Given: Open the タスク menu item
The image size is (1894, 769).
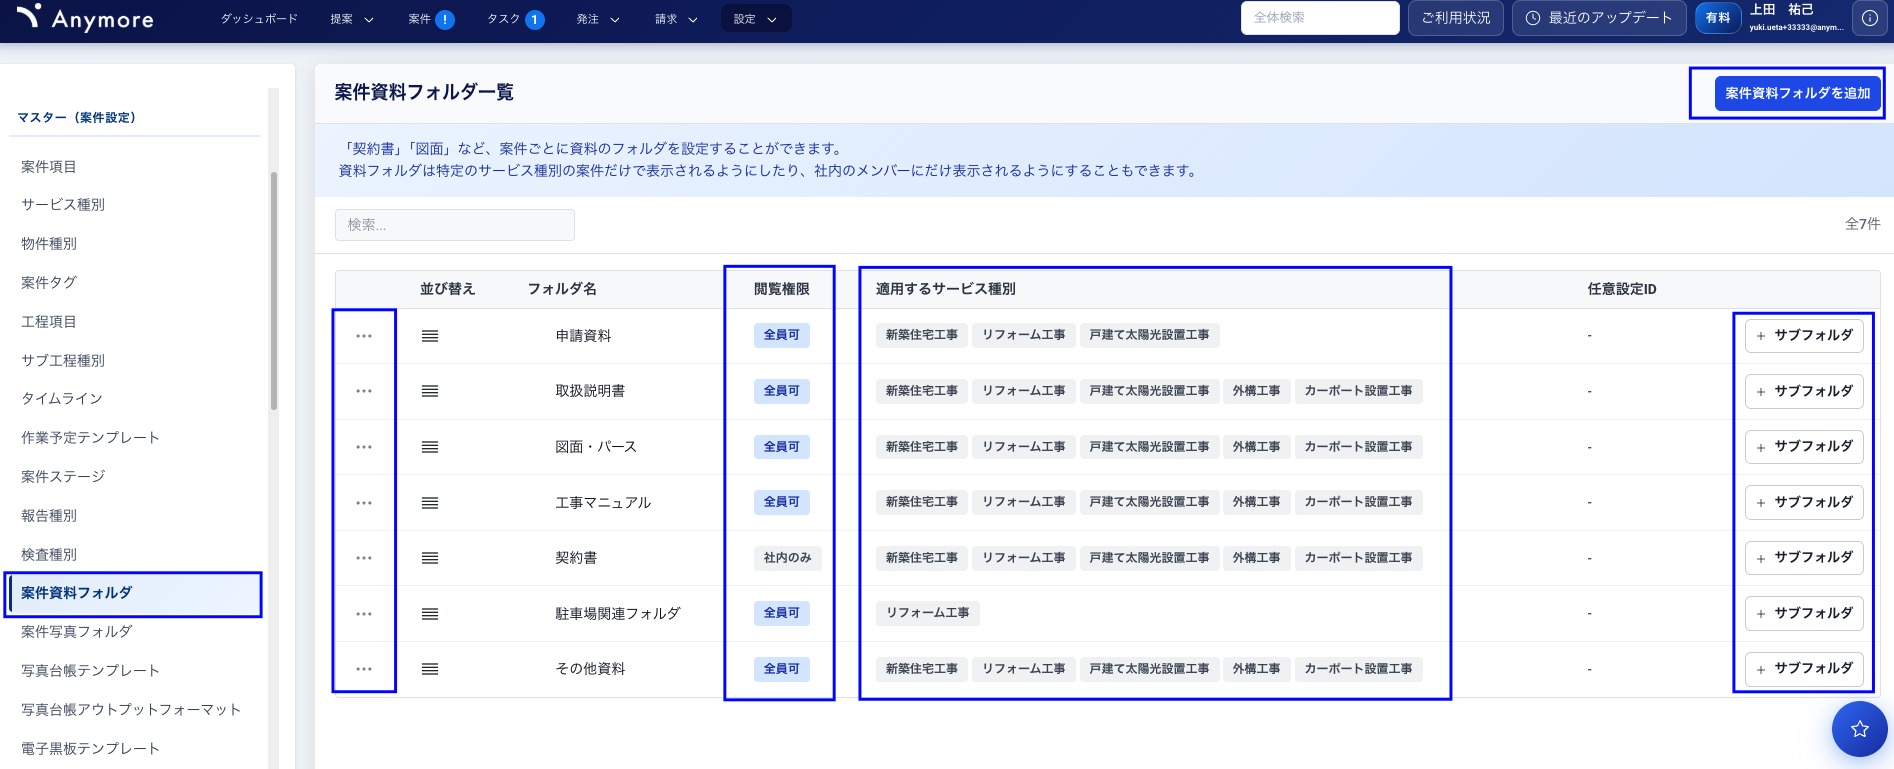Looking at the screenshot, I should 503,19.
